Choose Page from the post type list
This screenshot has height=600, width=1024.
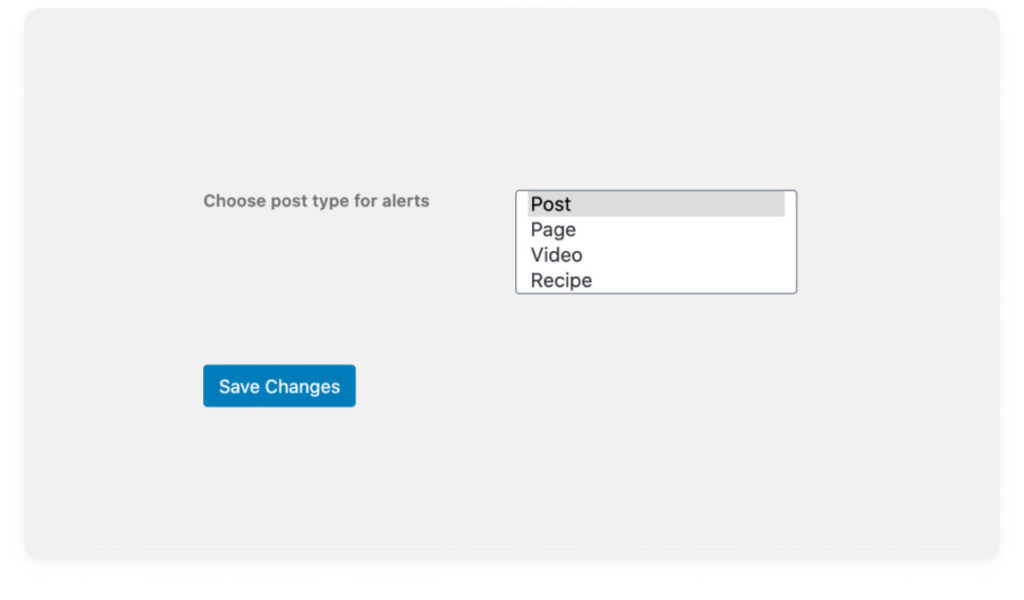(656, 230)
